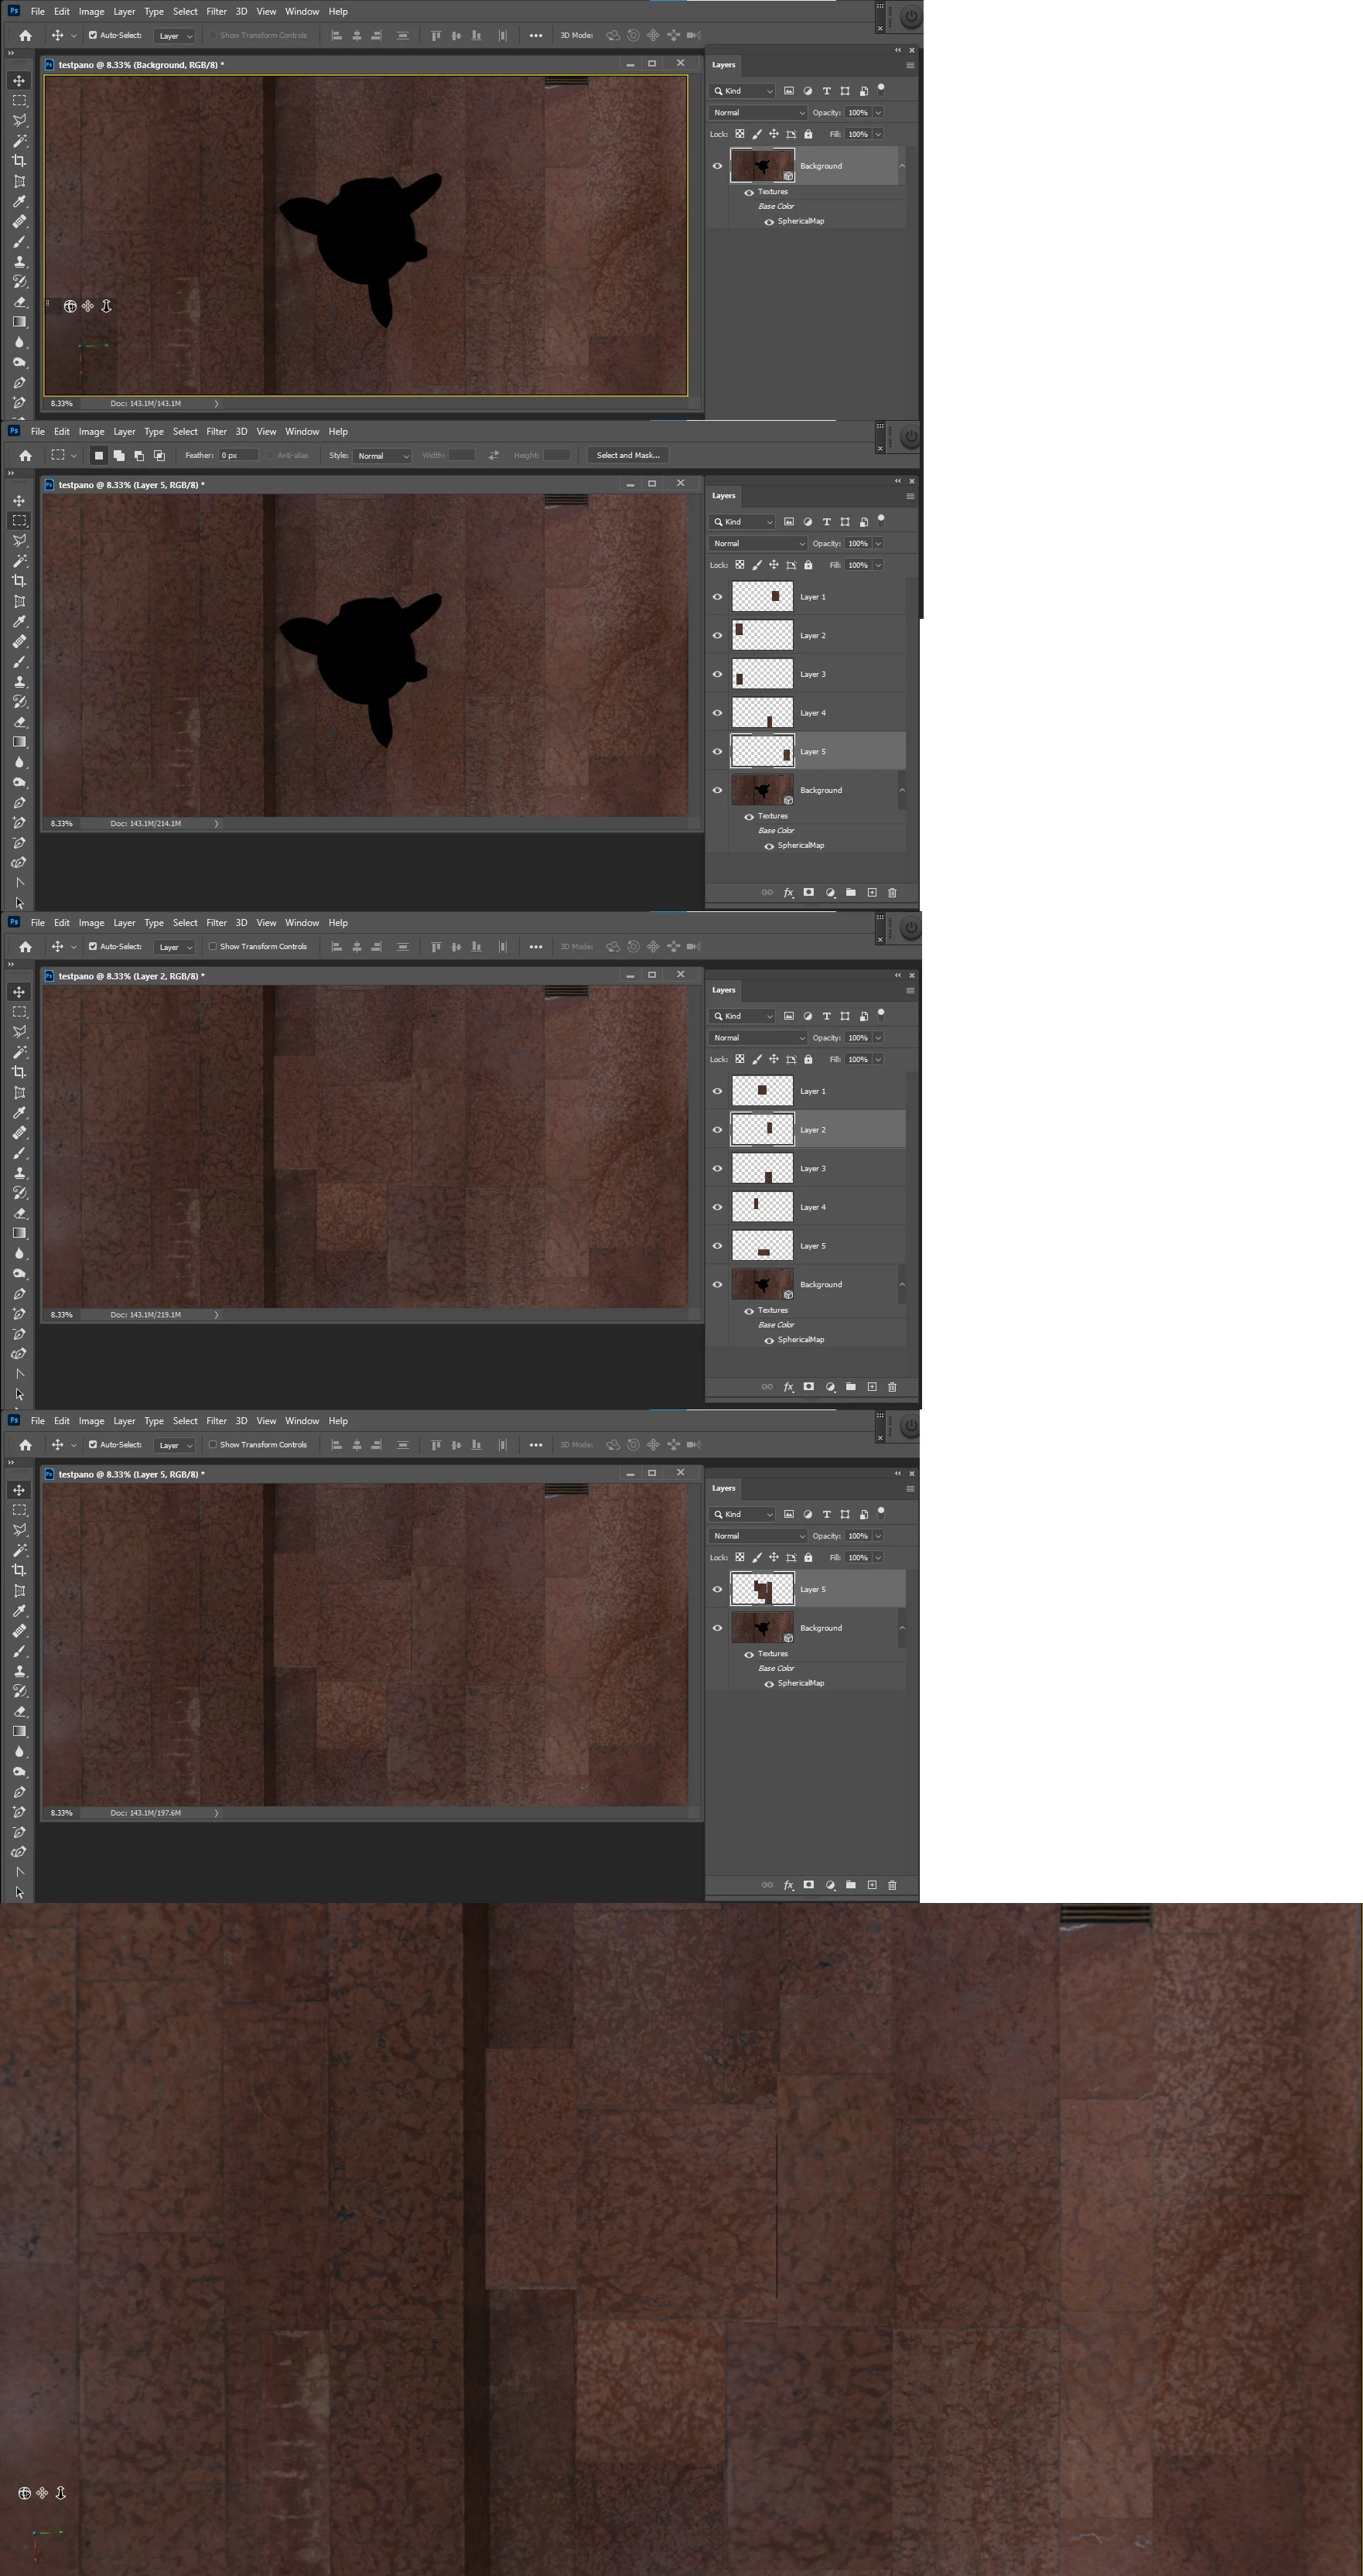This screenshot has width=1363, height=2576.
Task: Open blend mode Normal dropdown, Doc 214.1M window
Action: (758, 543)
